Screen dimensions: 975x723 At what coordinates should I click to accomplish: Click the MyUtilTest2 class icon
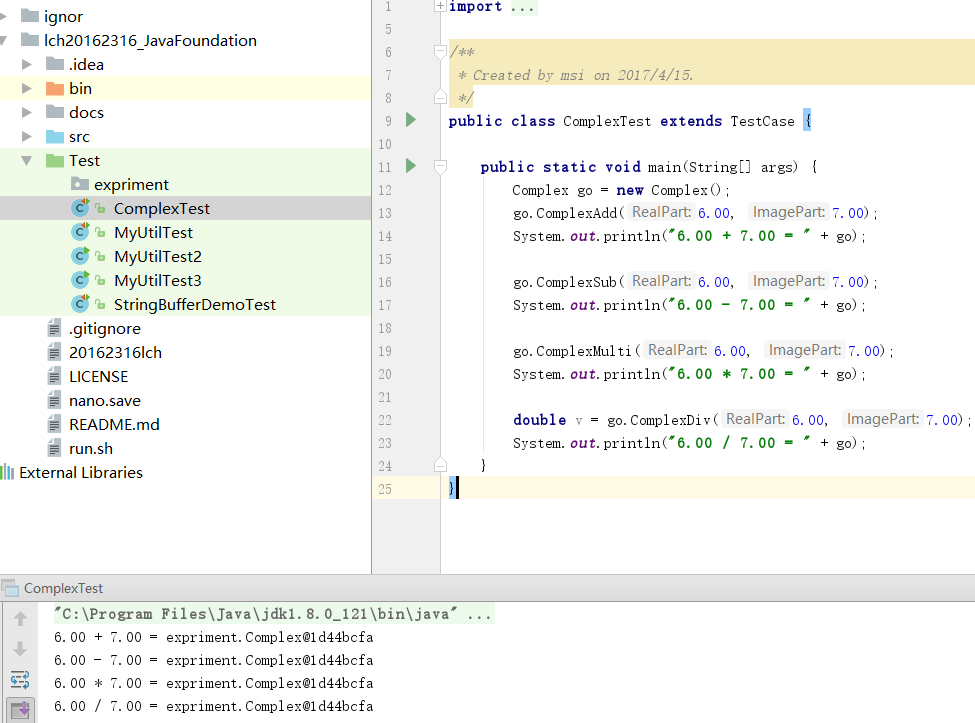80,256
